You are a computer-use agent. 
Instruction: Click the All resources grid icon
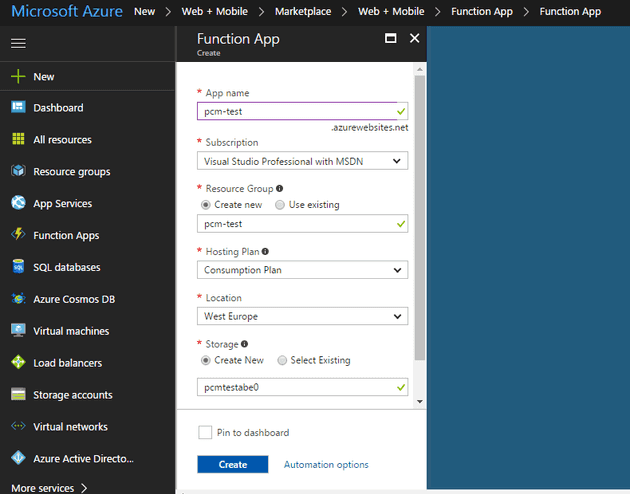click(18, 139)
